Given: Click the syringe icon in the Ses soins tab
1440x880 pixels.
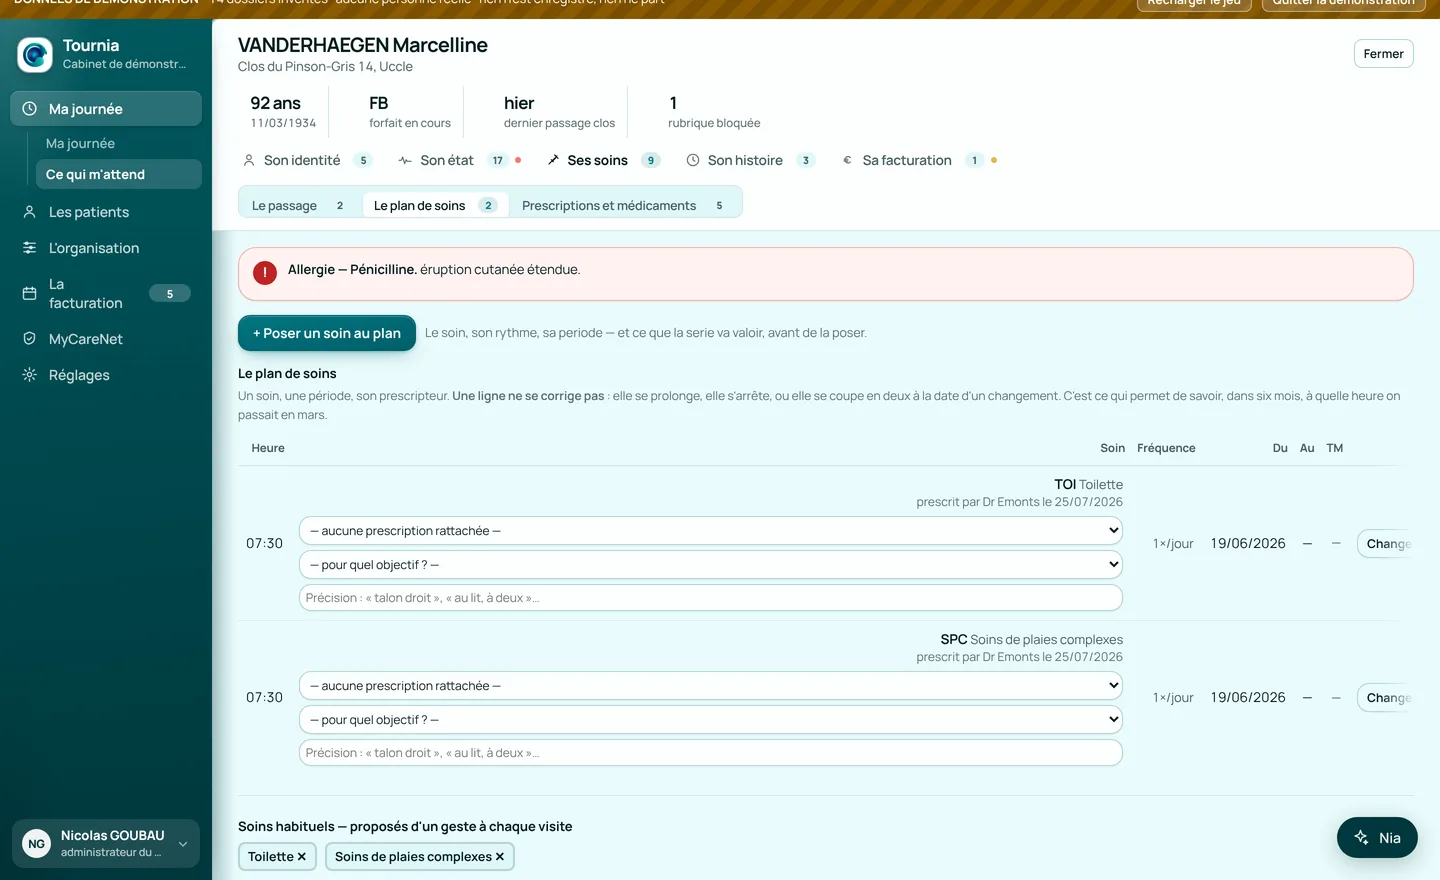Looking at the screenshot, I should coord(553,160).
